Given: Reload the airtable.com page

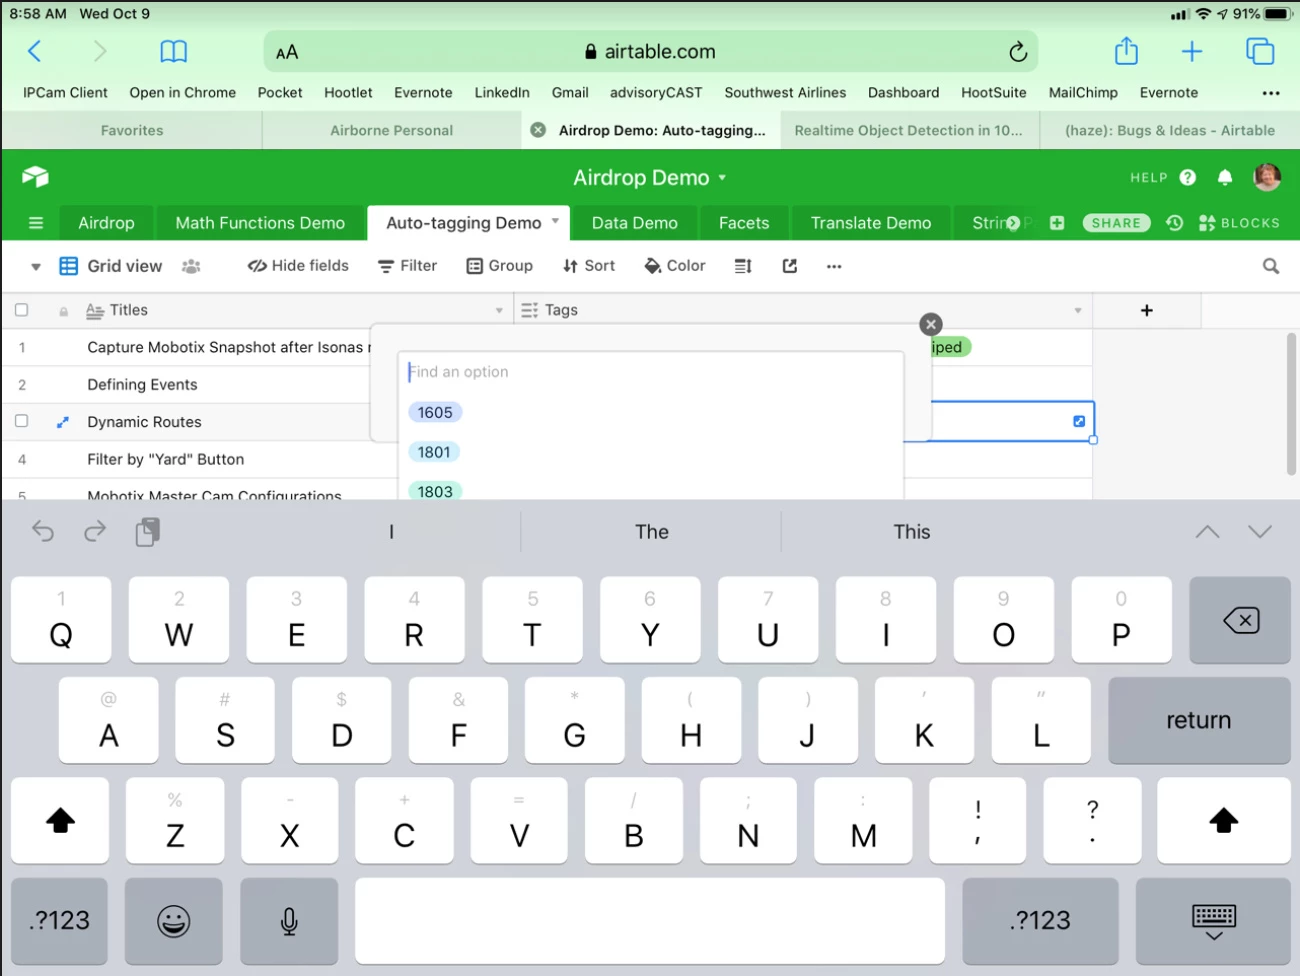Looking at the screenshot, I should point(1017,52).
